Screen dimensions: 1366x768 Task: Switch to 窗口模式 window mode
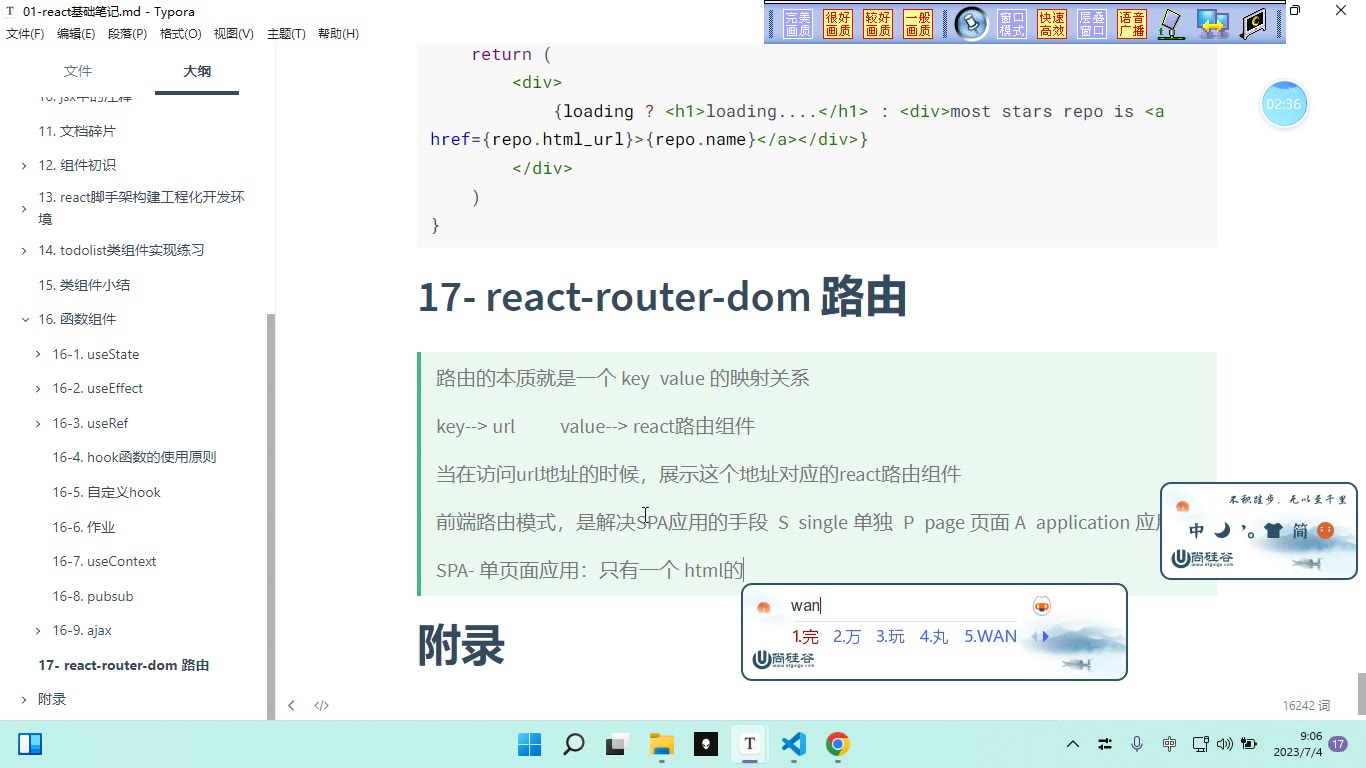(x=1012, y=24)
